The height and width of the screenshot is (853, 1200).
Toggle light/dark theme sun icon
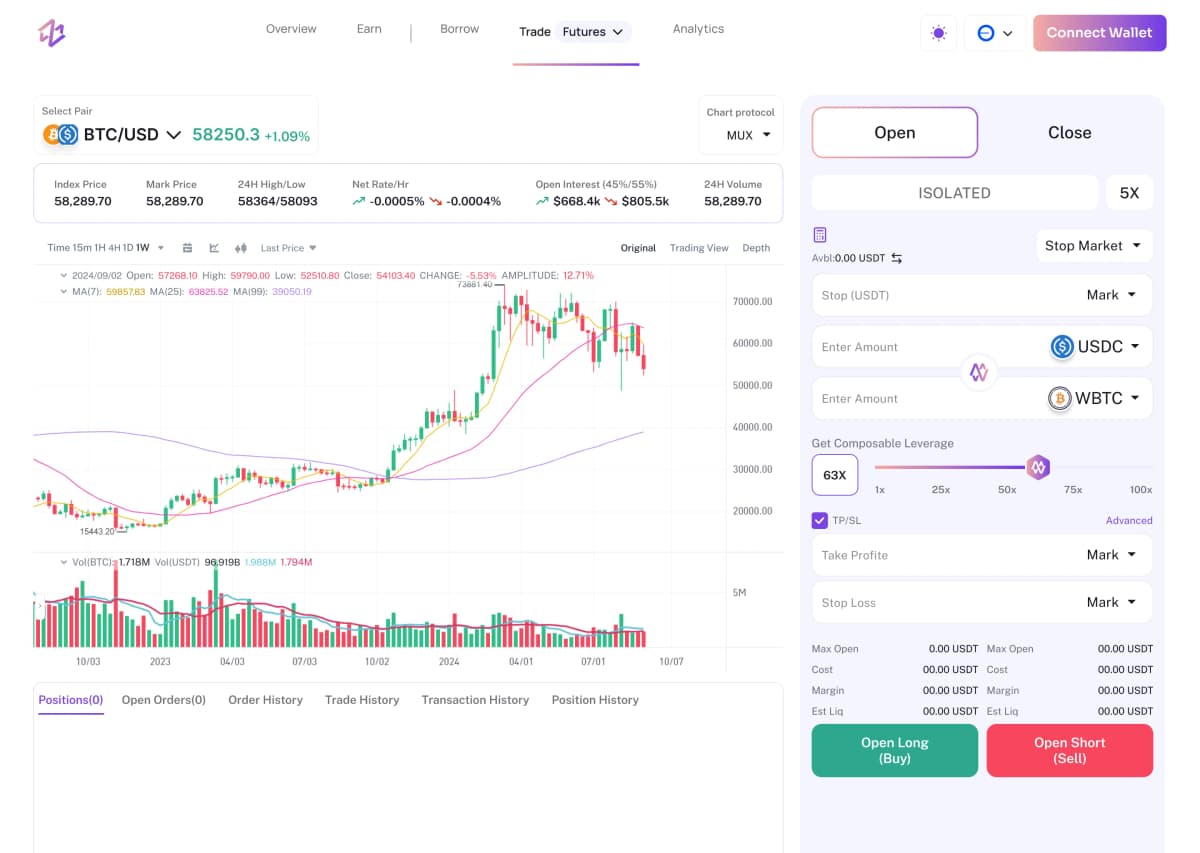click(938, 33)
